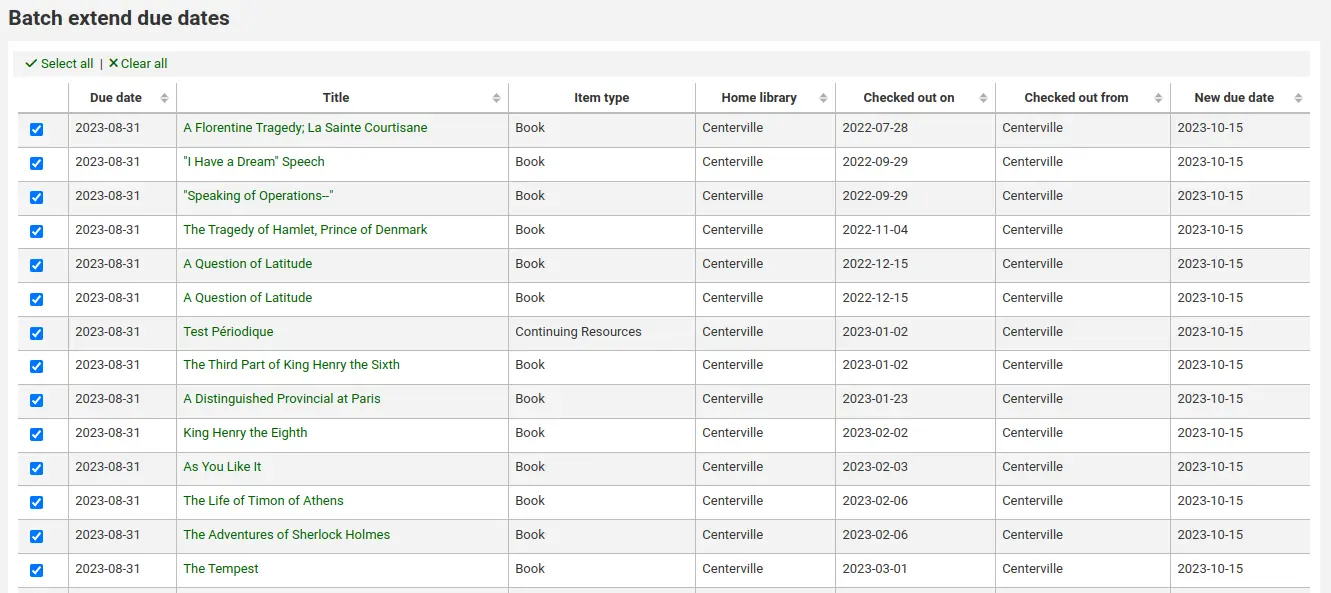Uncheck "I Have a Dream" Speech checkbox
The height and width of the screenshot is (593, 1331).
pos(37,164)
